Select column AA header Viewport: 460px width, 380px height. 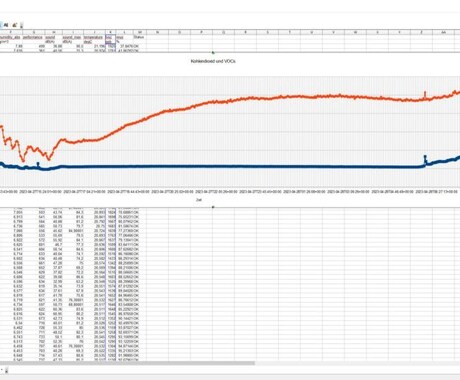pyautogui.click(x=443, y=32)
